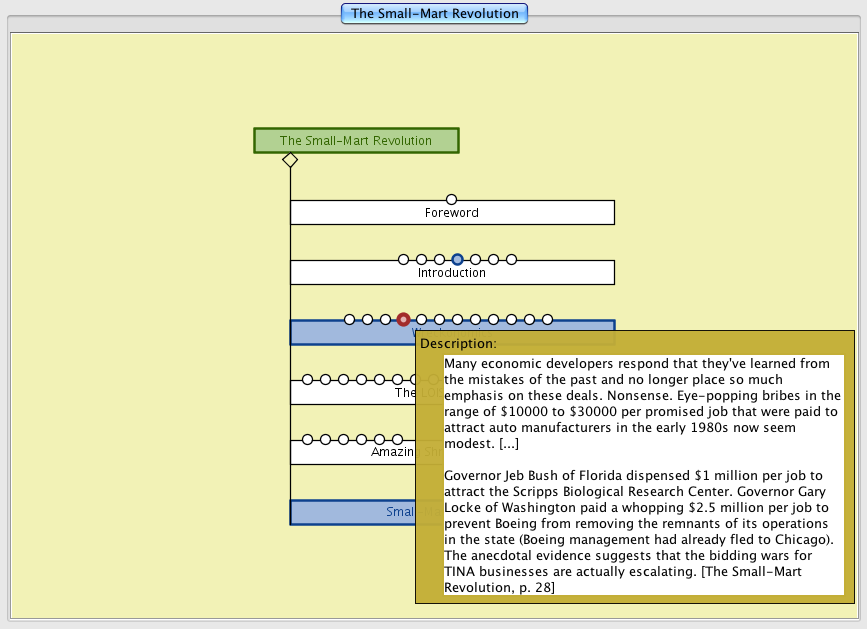Click The Small-Mart Revolution title tab
This screenshot has height=629, width=867.
point(434,14)
